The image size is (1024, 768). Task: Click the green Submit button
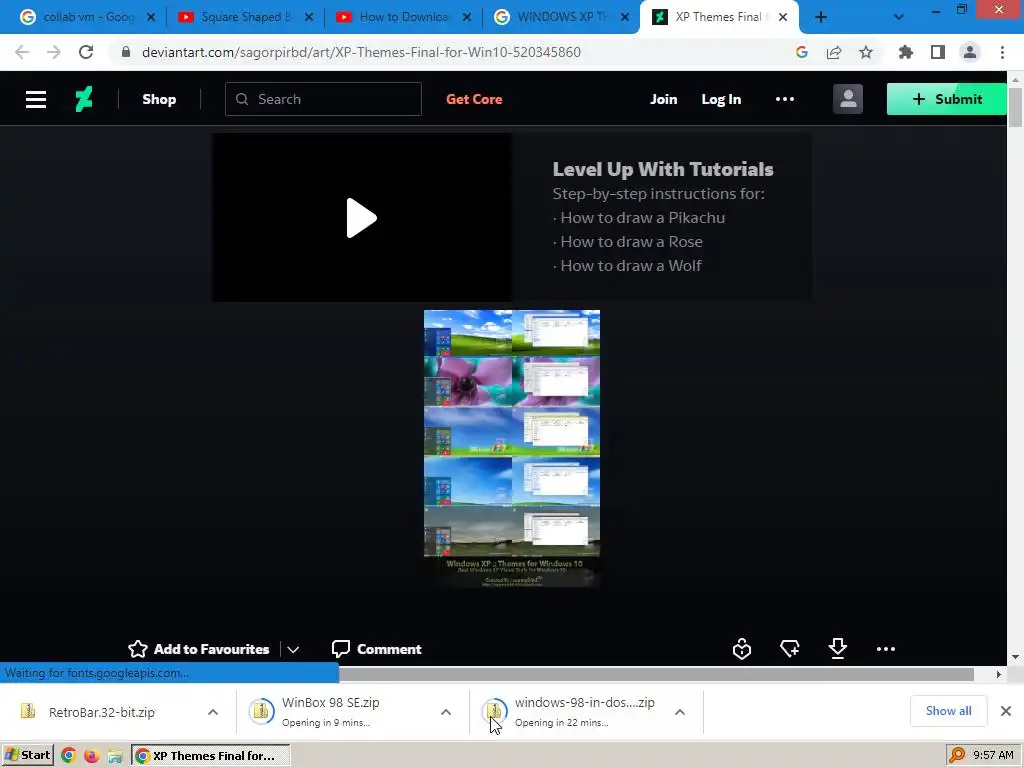click(947, 99)
